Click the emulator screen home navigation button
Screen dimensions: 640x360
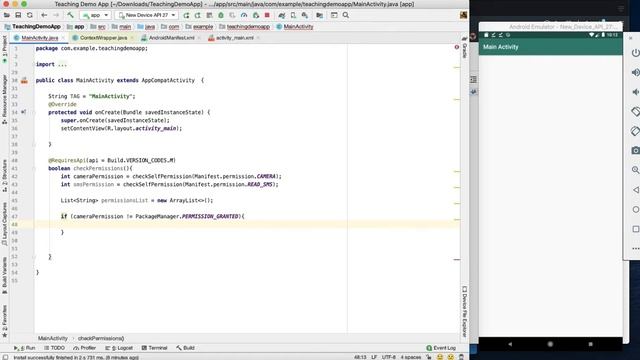pyautogui.click(x=550, y=344)
